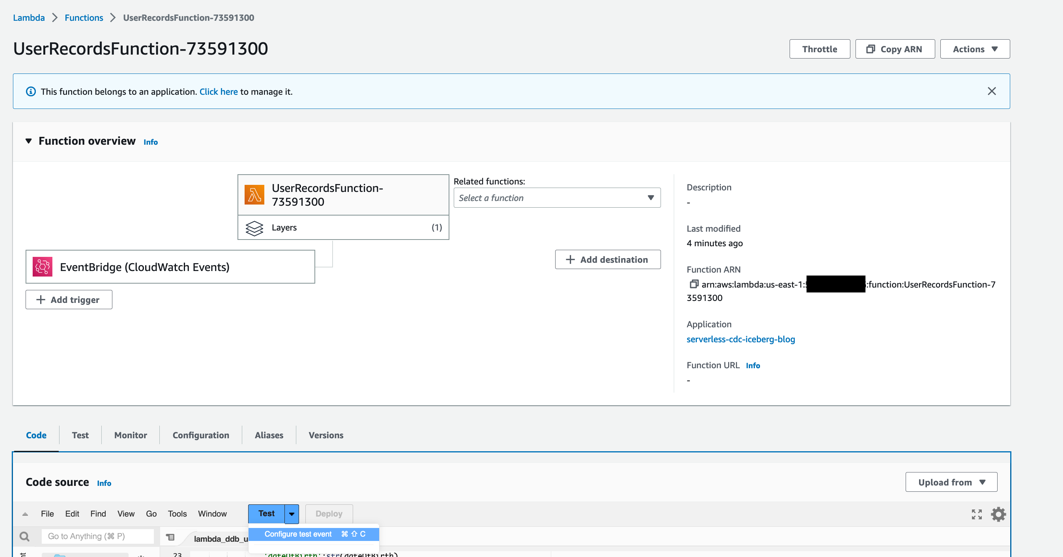
Task: Open the Configuration tab
Action: point(201,435)
